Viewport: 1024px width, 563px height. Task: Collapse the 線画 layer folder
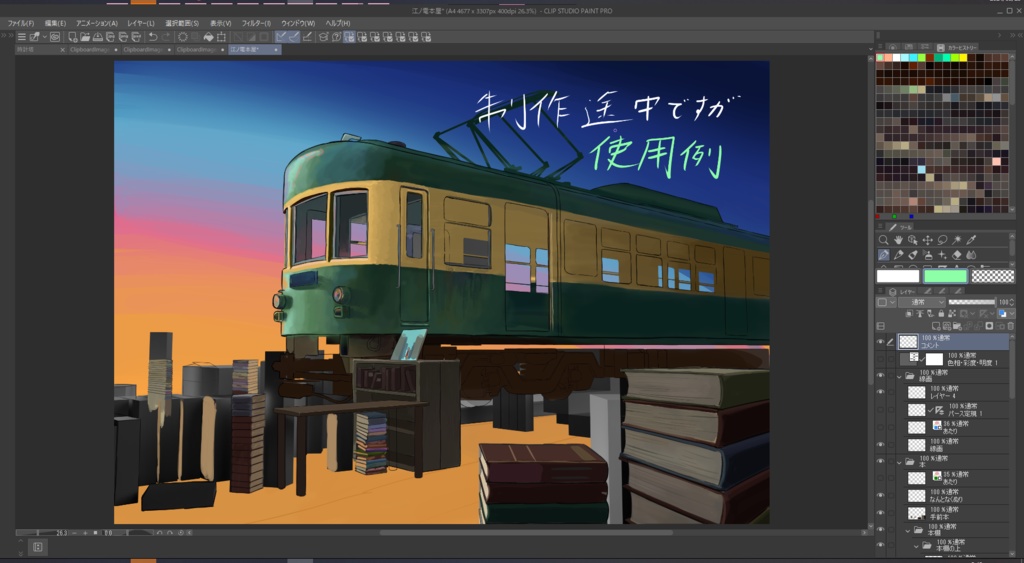click(x=899, y=376)
